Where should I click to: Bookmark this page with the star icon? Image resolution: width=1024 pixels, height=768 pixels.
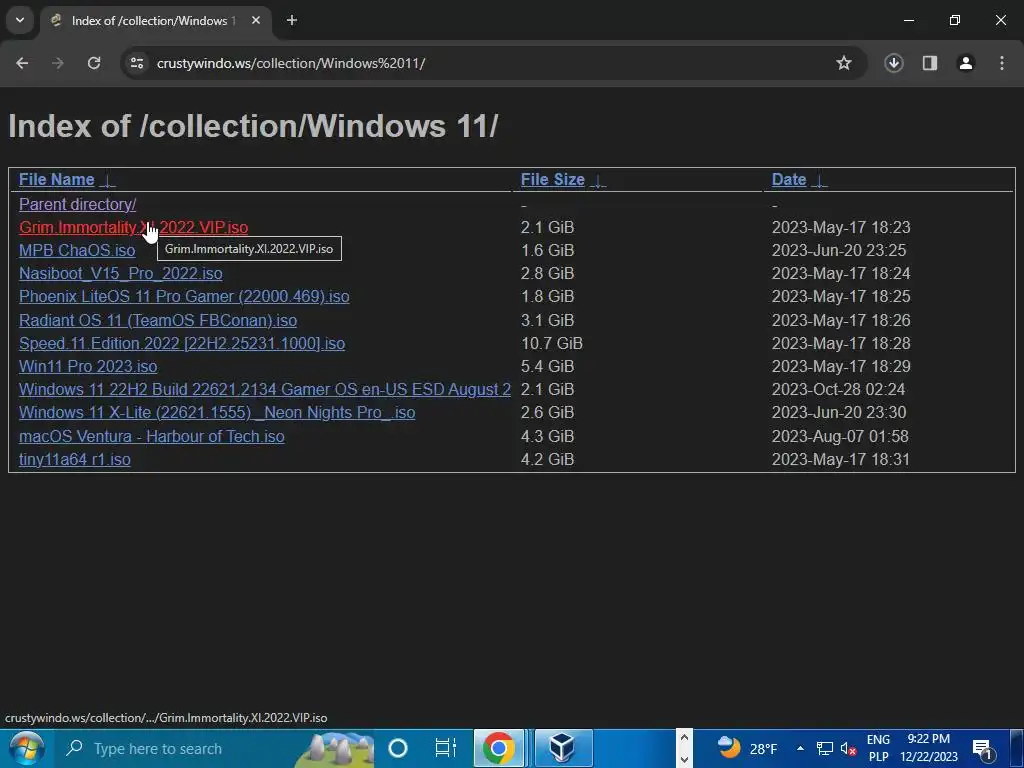click(844, 63)
